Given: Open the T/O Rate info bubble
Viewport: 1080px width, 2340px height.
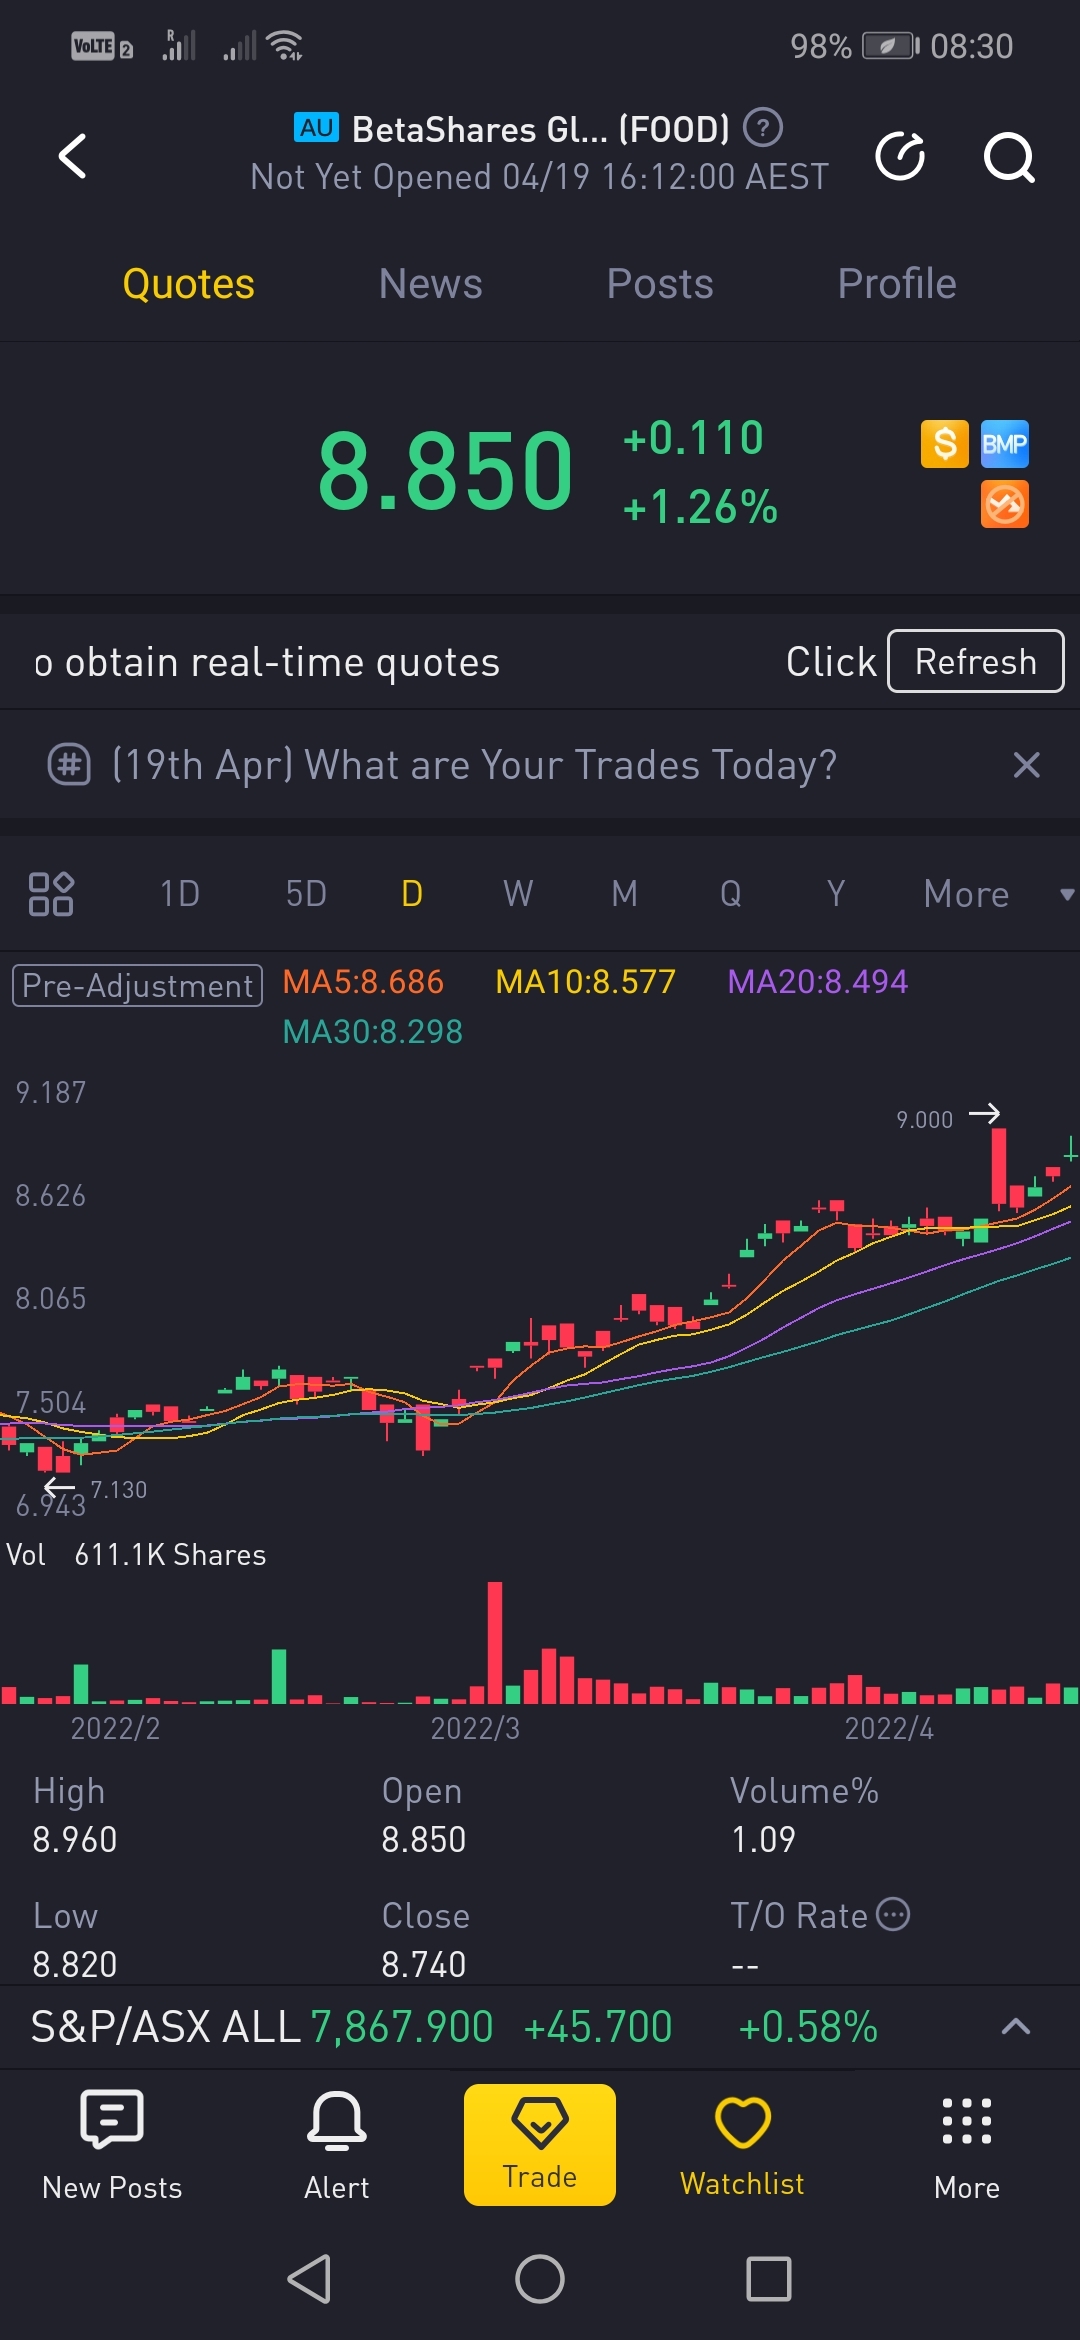Looking at the screenshot, I should tap(893, 1914).
